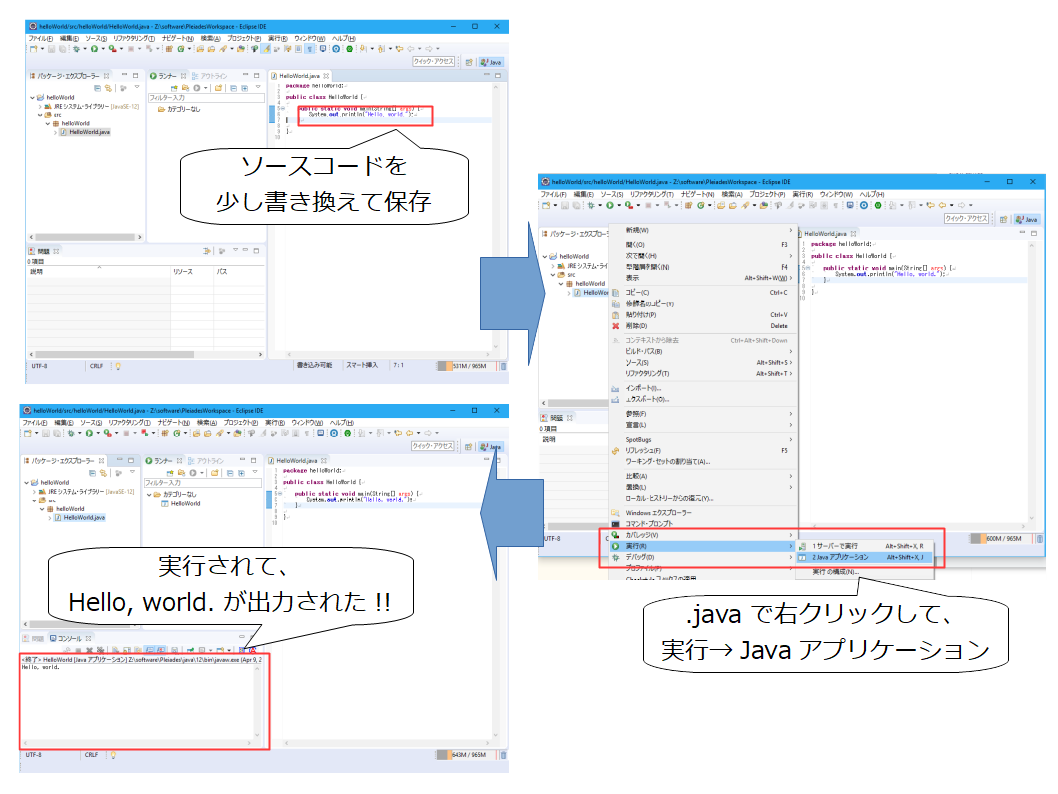
Task: Select HelloWorld.java editor tab in top-left window
Action: coord(300,76)
